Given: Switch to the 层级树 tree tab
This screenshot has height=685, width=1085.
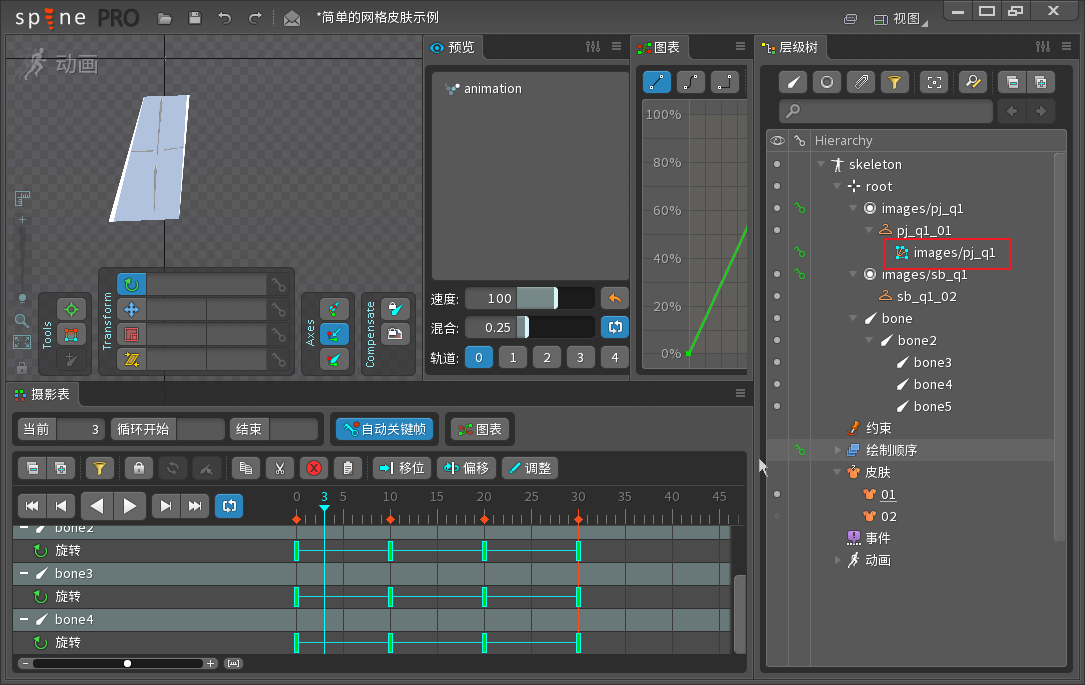Looking at the screenshot, I should pyautogui.click(x=790, y=47).
